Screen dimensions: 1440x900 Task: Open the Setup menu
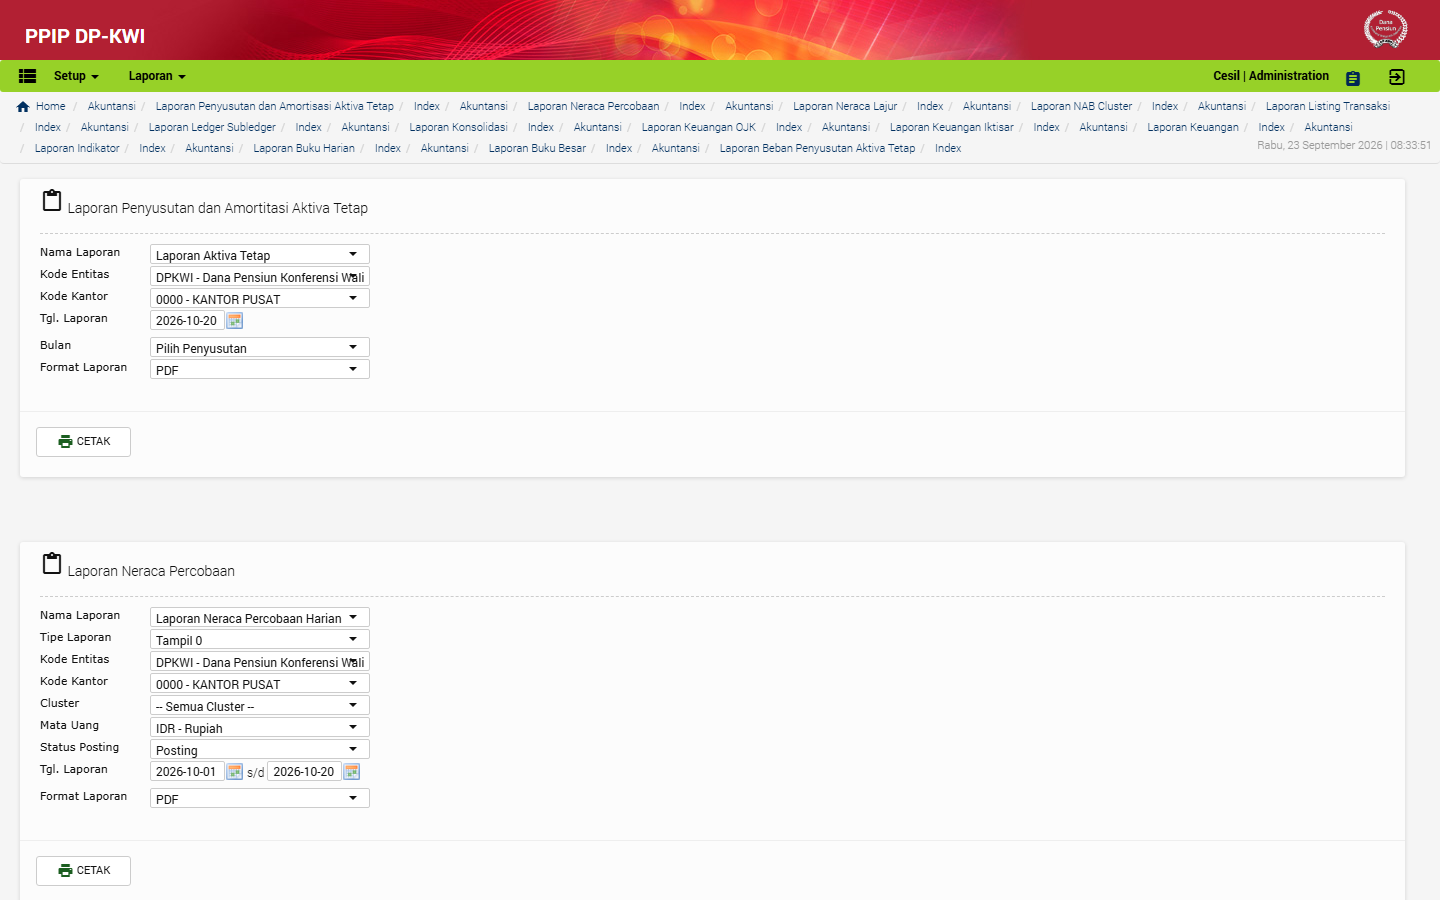pyautogui.click(x=76, y=76)
